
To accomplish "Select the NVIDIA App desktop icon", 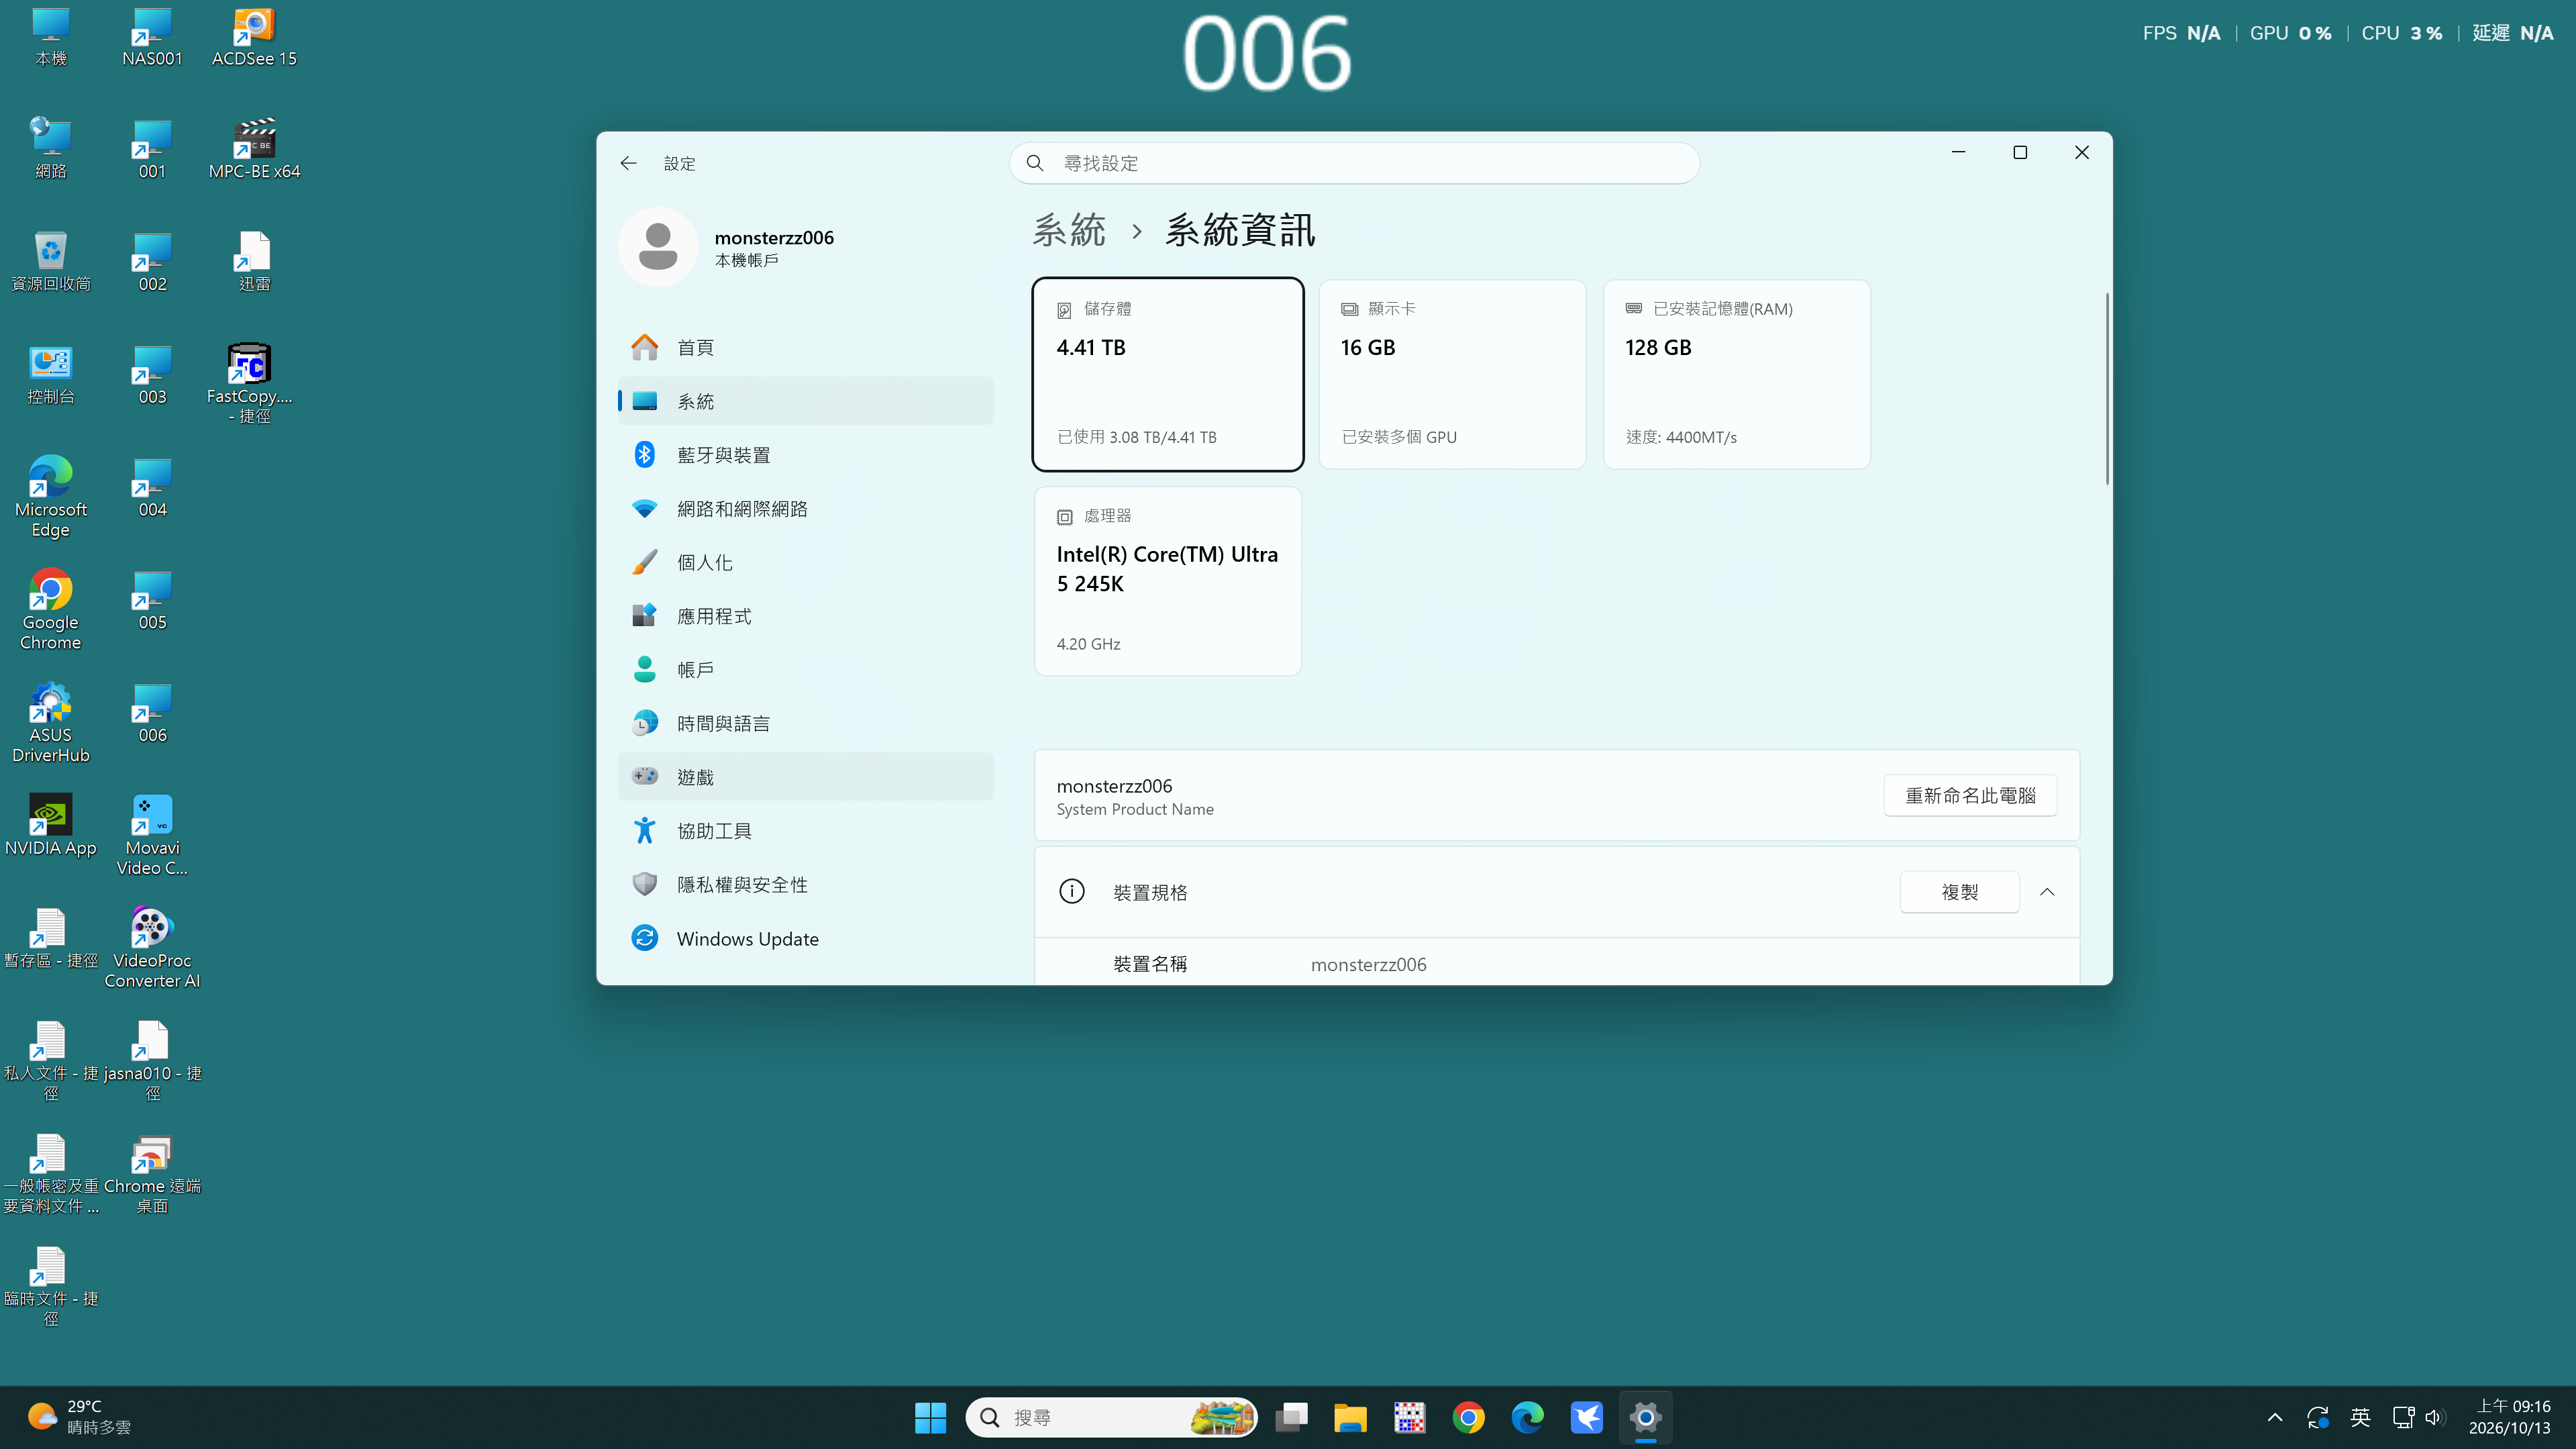I will click(x=50, y=826).
